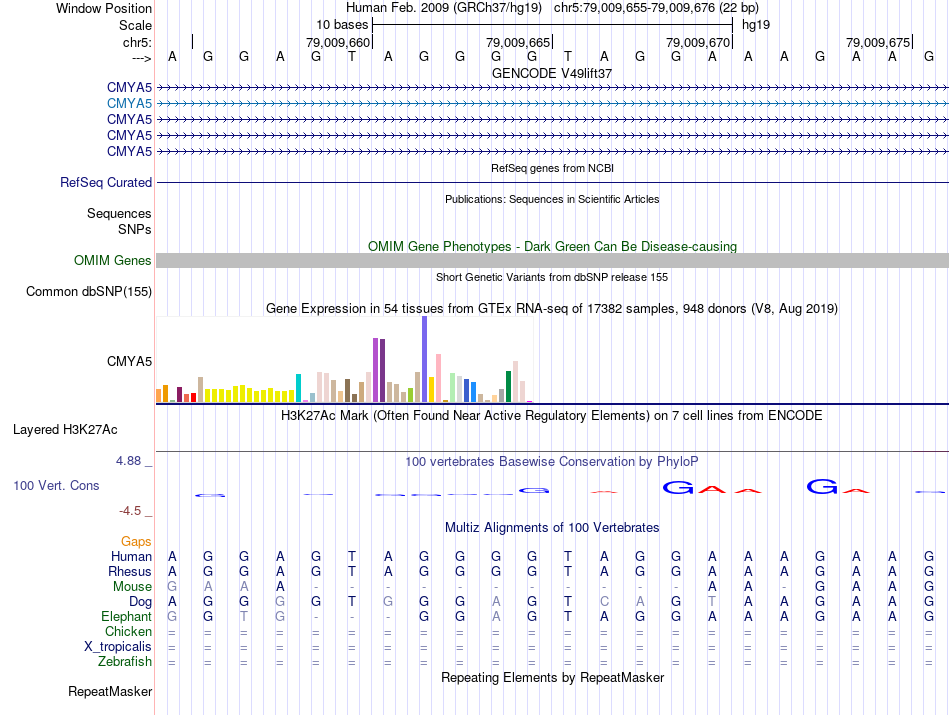Click the Multiz Alignments of 100 Vertebrates title
The width and height of the screenshot is (950, 715).
pos(552,527)
